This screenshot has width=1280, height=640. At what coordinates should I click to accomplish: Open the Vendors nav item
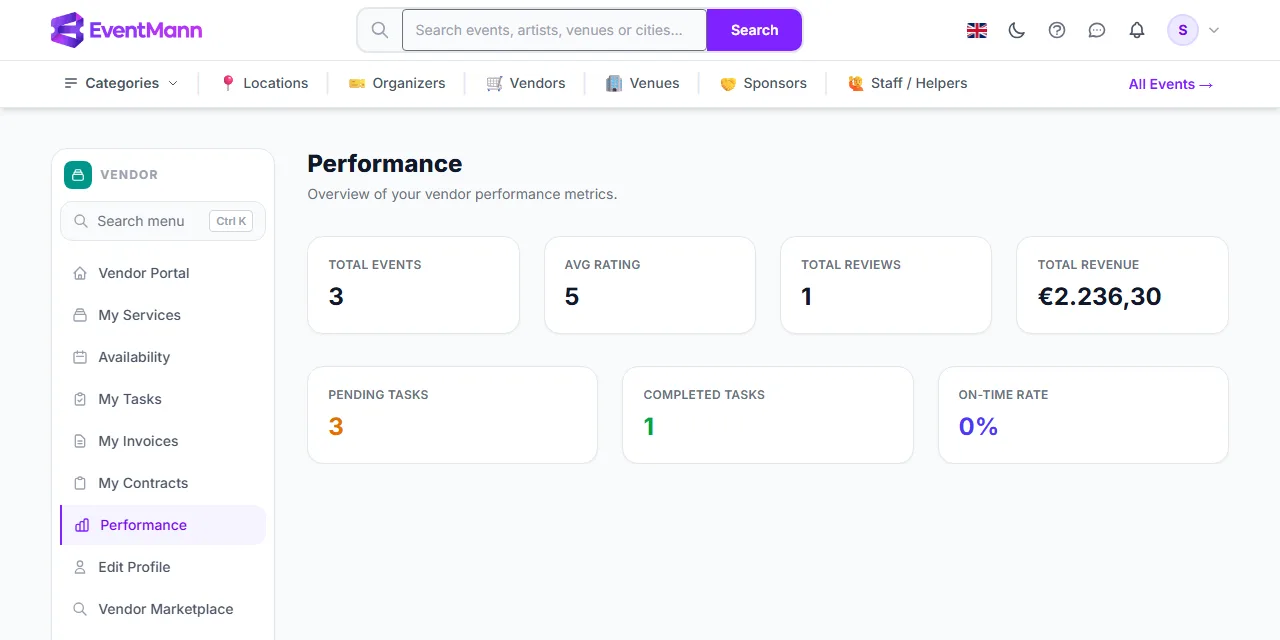(526, 83)
